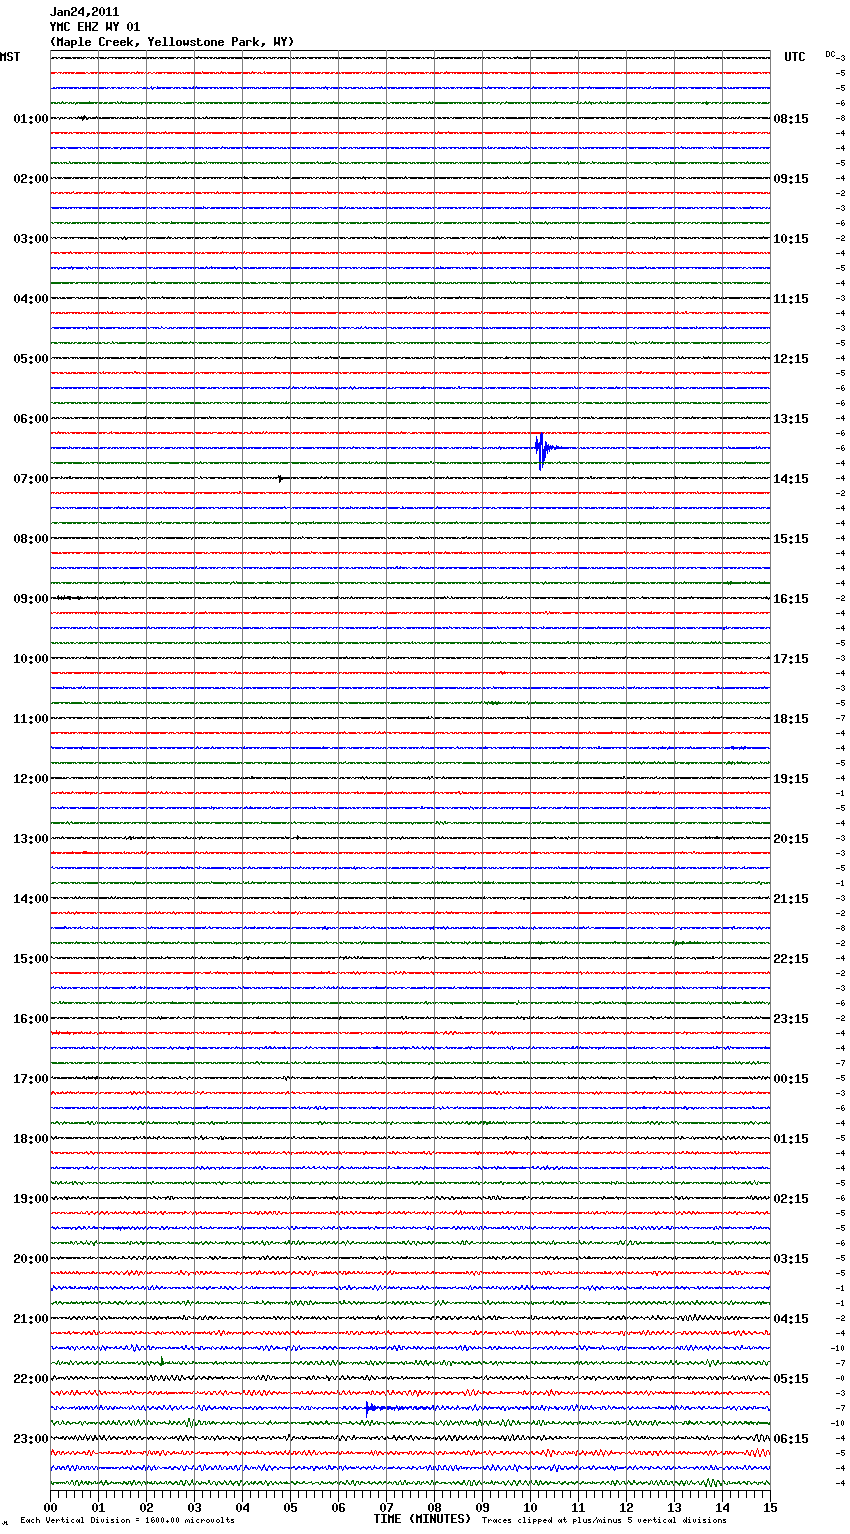Click the small black spike on the 07:00 trace
This screenshot has width=850, height=1534.
pos(281,478)
